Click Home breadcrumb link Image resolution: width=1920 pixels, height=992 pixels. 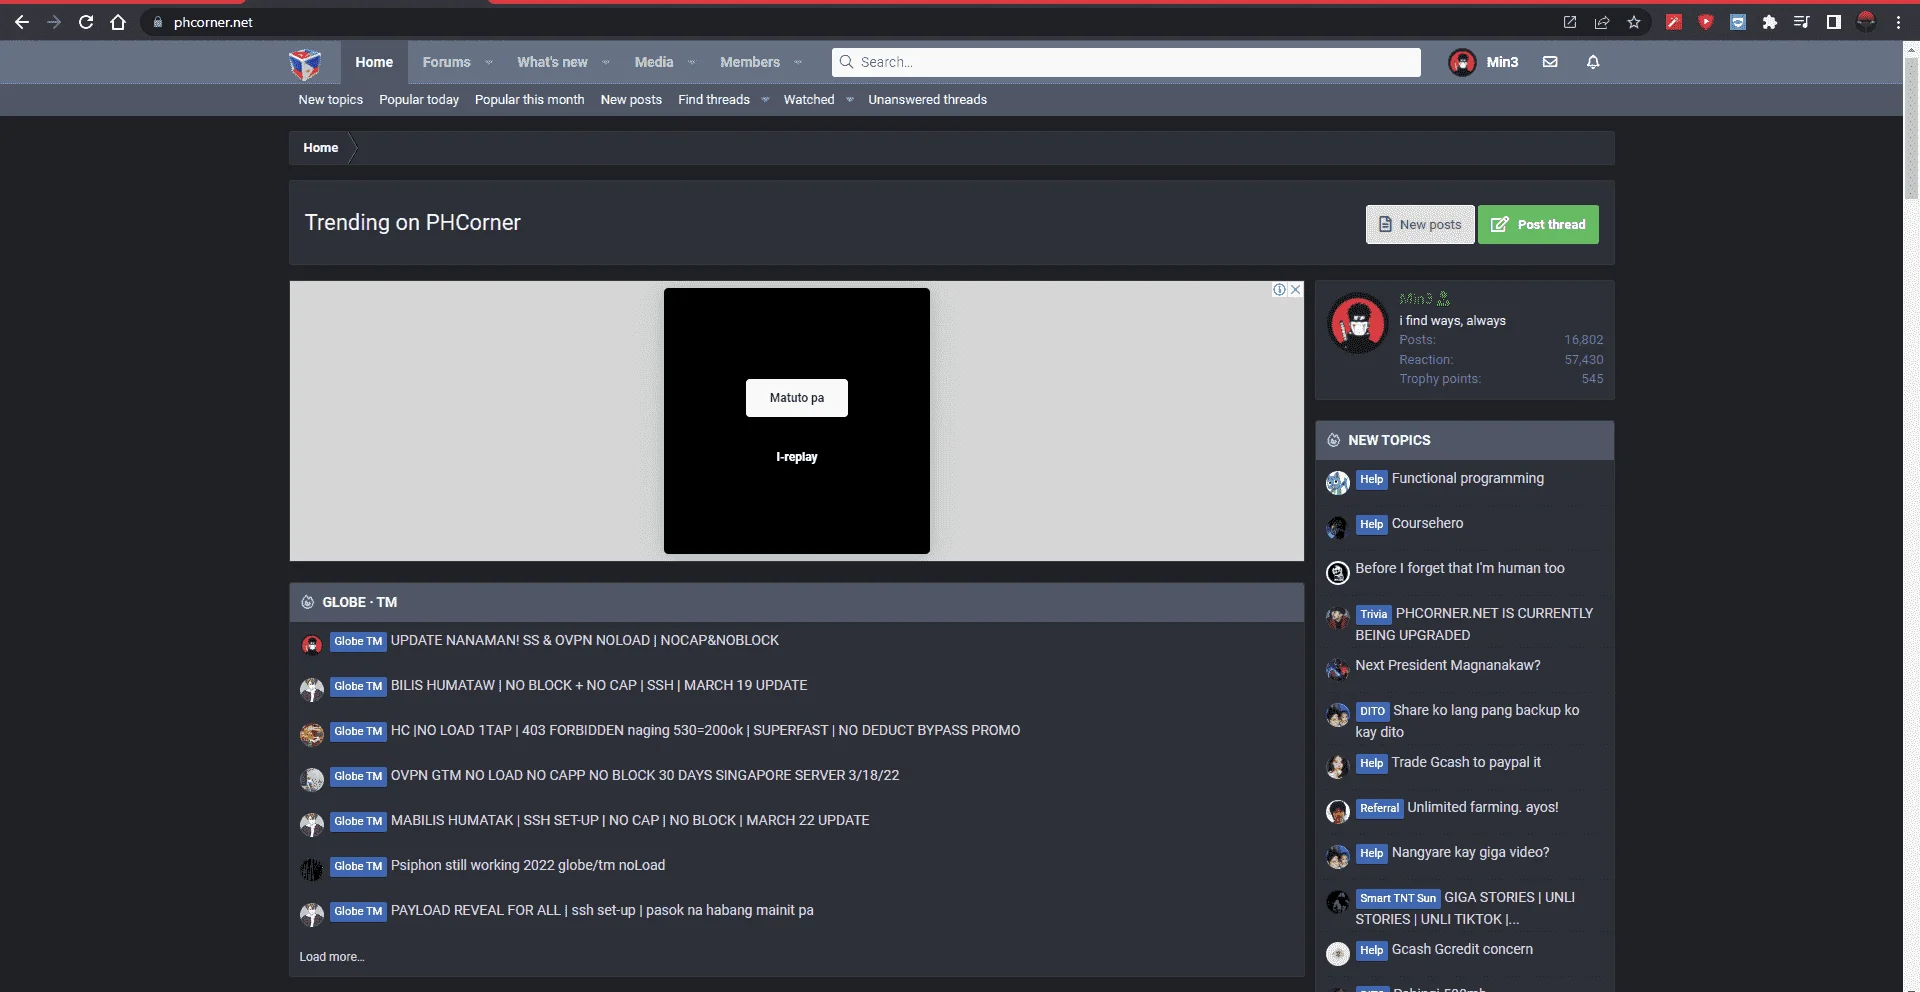coord(321,148)
